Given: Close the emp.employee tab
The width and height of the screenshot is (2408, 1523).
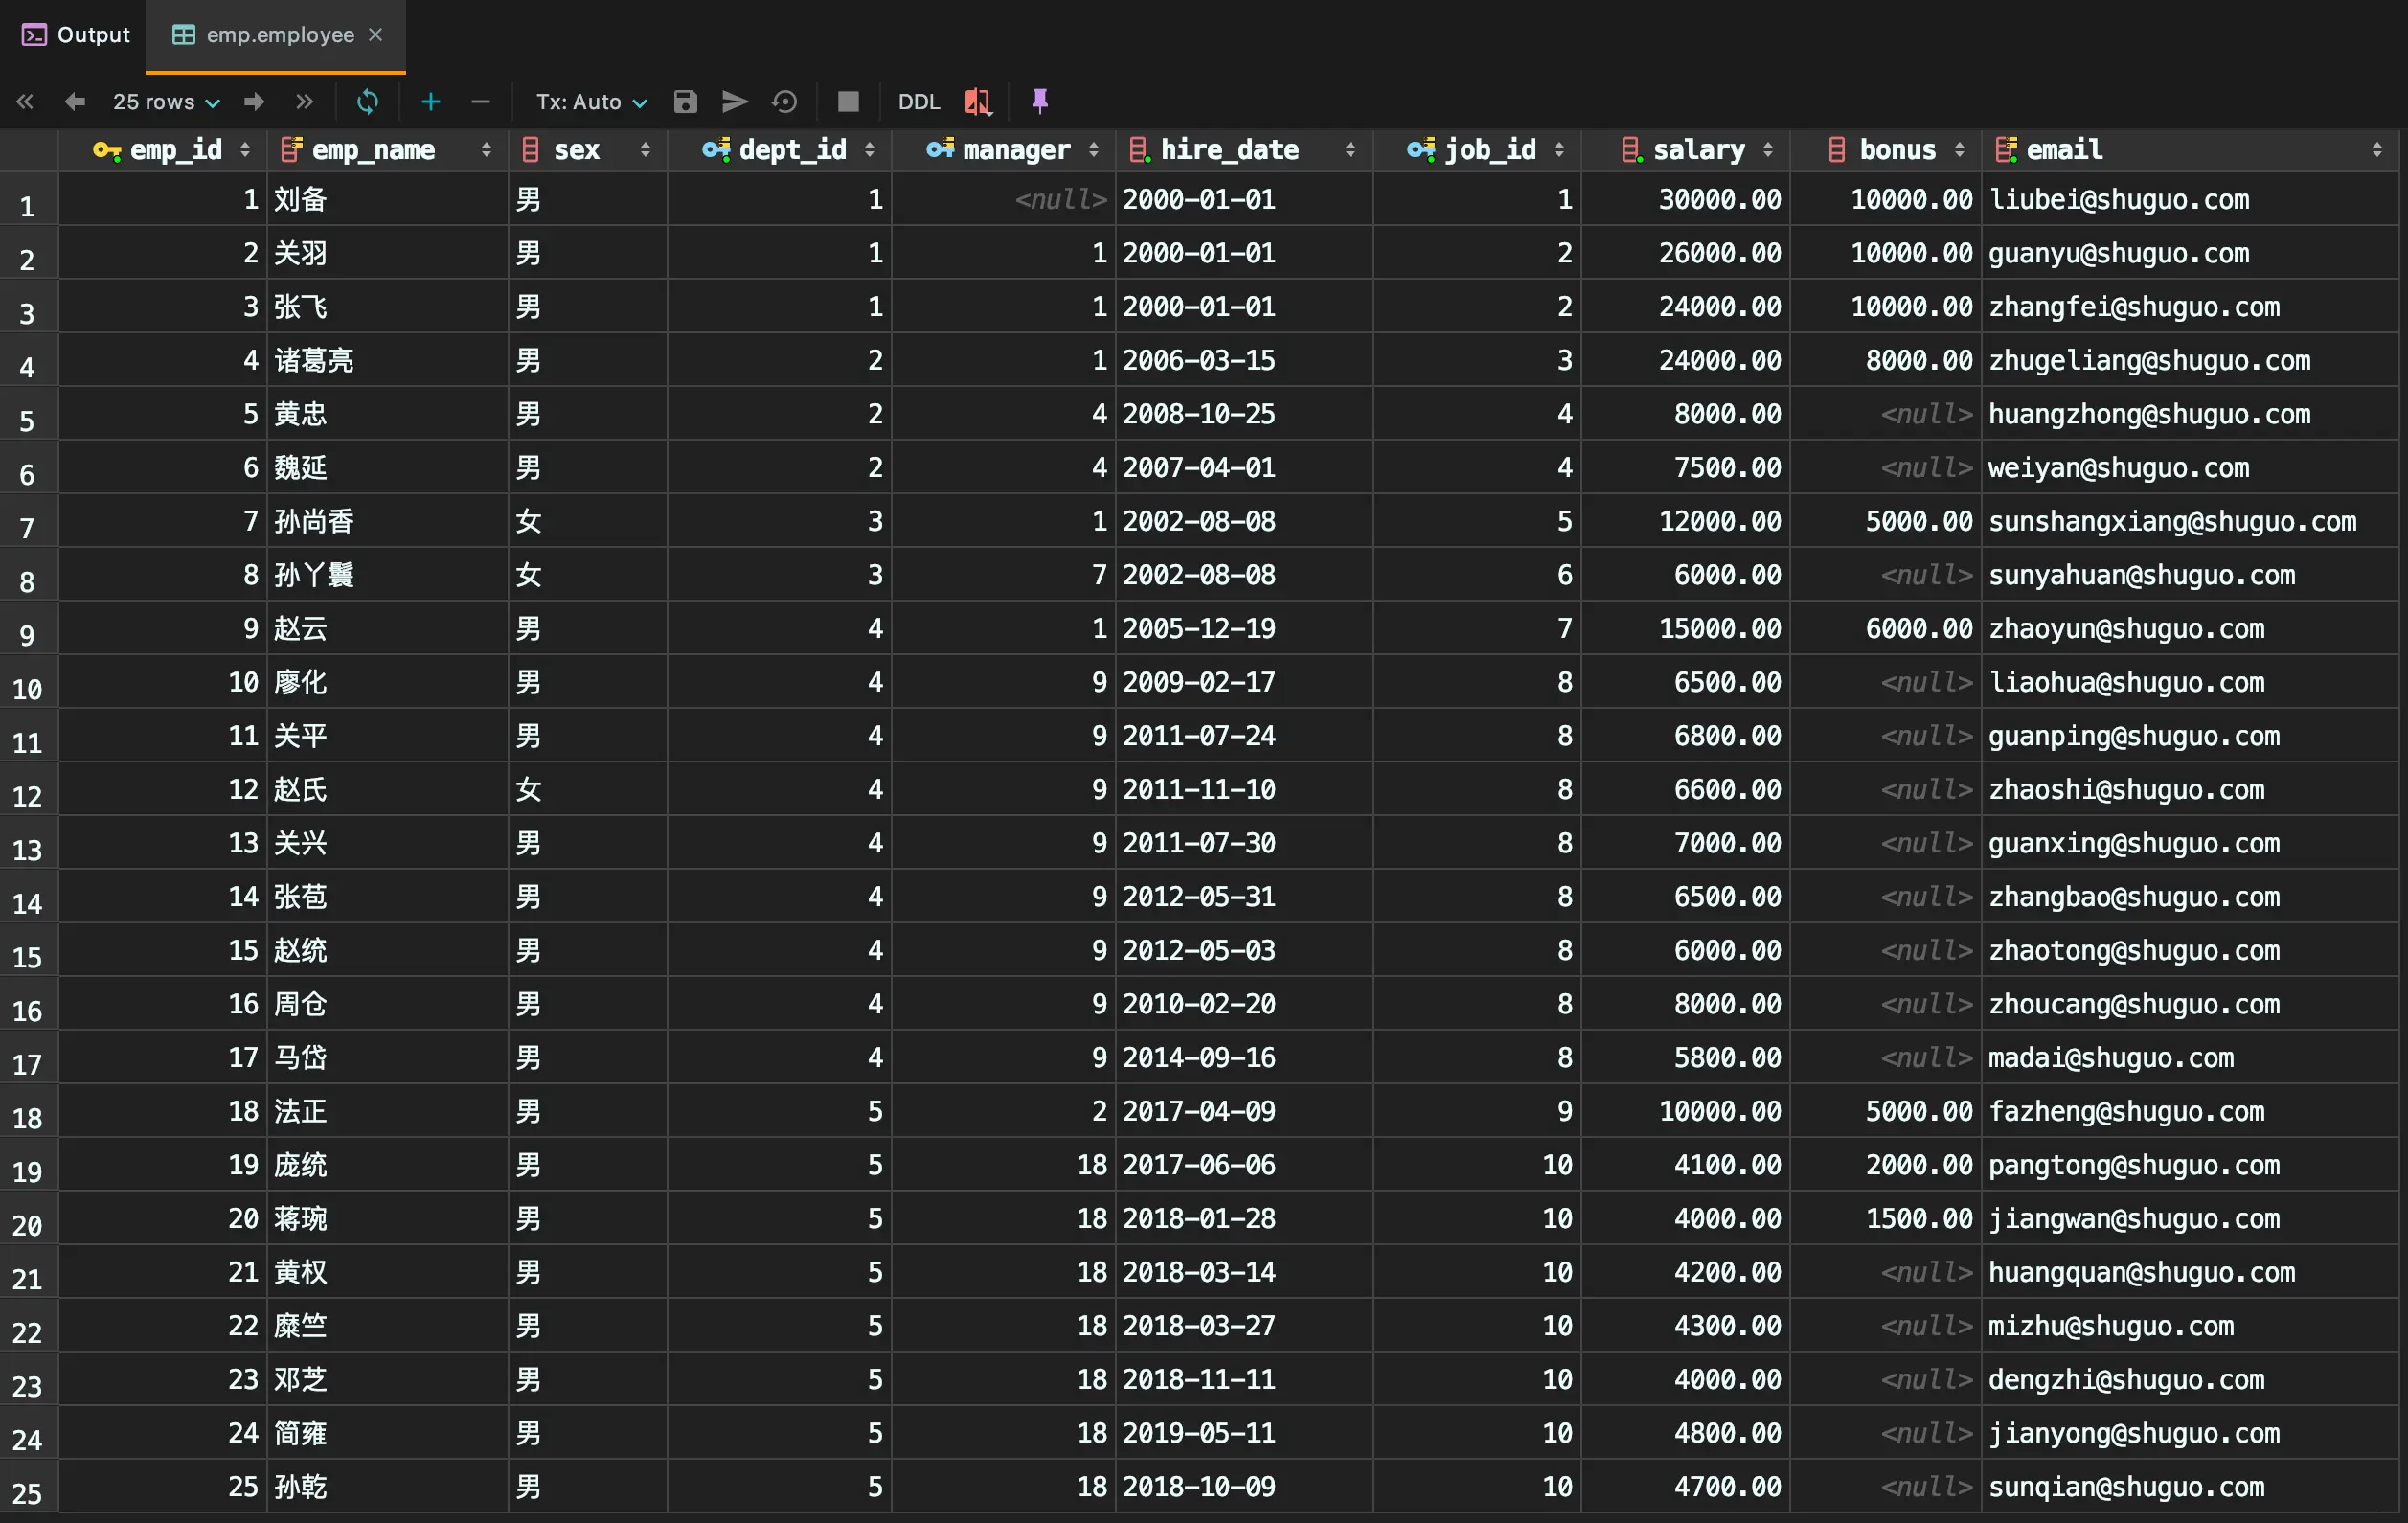Looking at the screenshot, I should (x=376, y=35).
